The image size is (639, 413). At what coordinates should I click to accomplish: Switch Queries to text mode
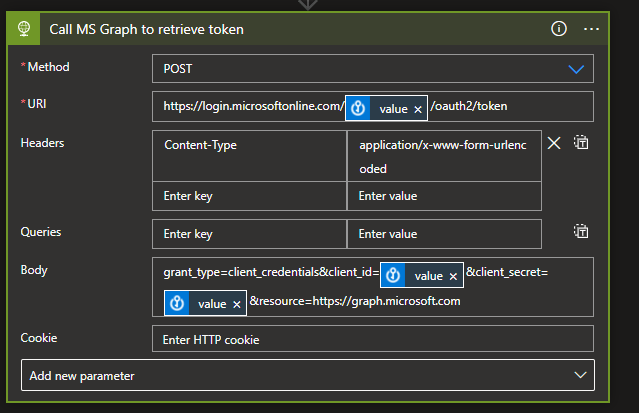pyautogui.click(x=581, y=232)
